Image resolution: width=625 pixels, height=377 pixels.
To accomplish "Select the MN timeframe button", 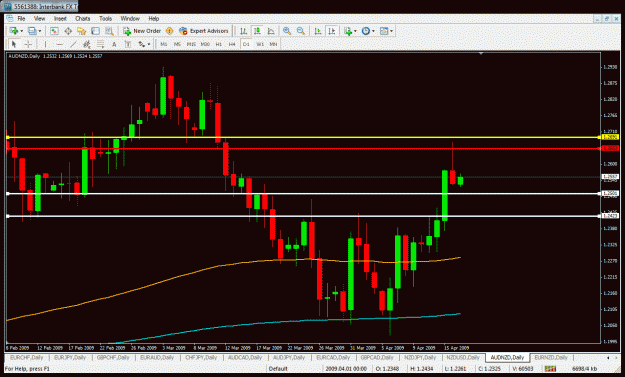I will [273, 44].
